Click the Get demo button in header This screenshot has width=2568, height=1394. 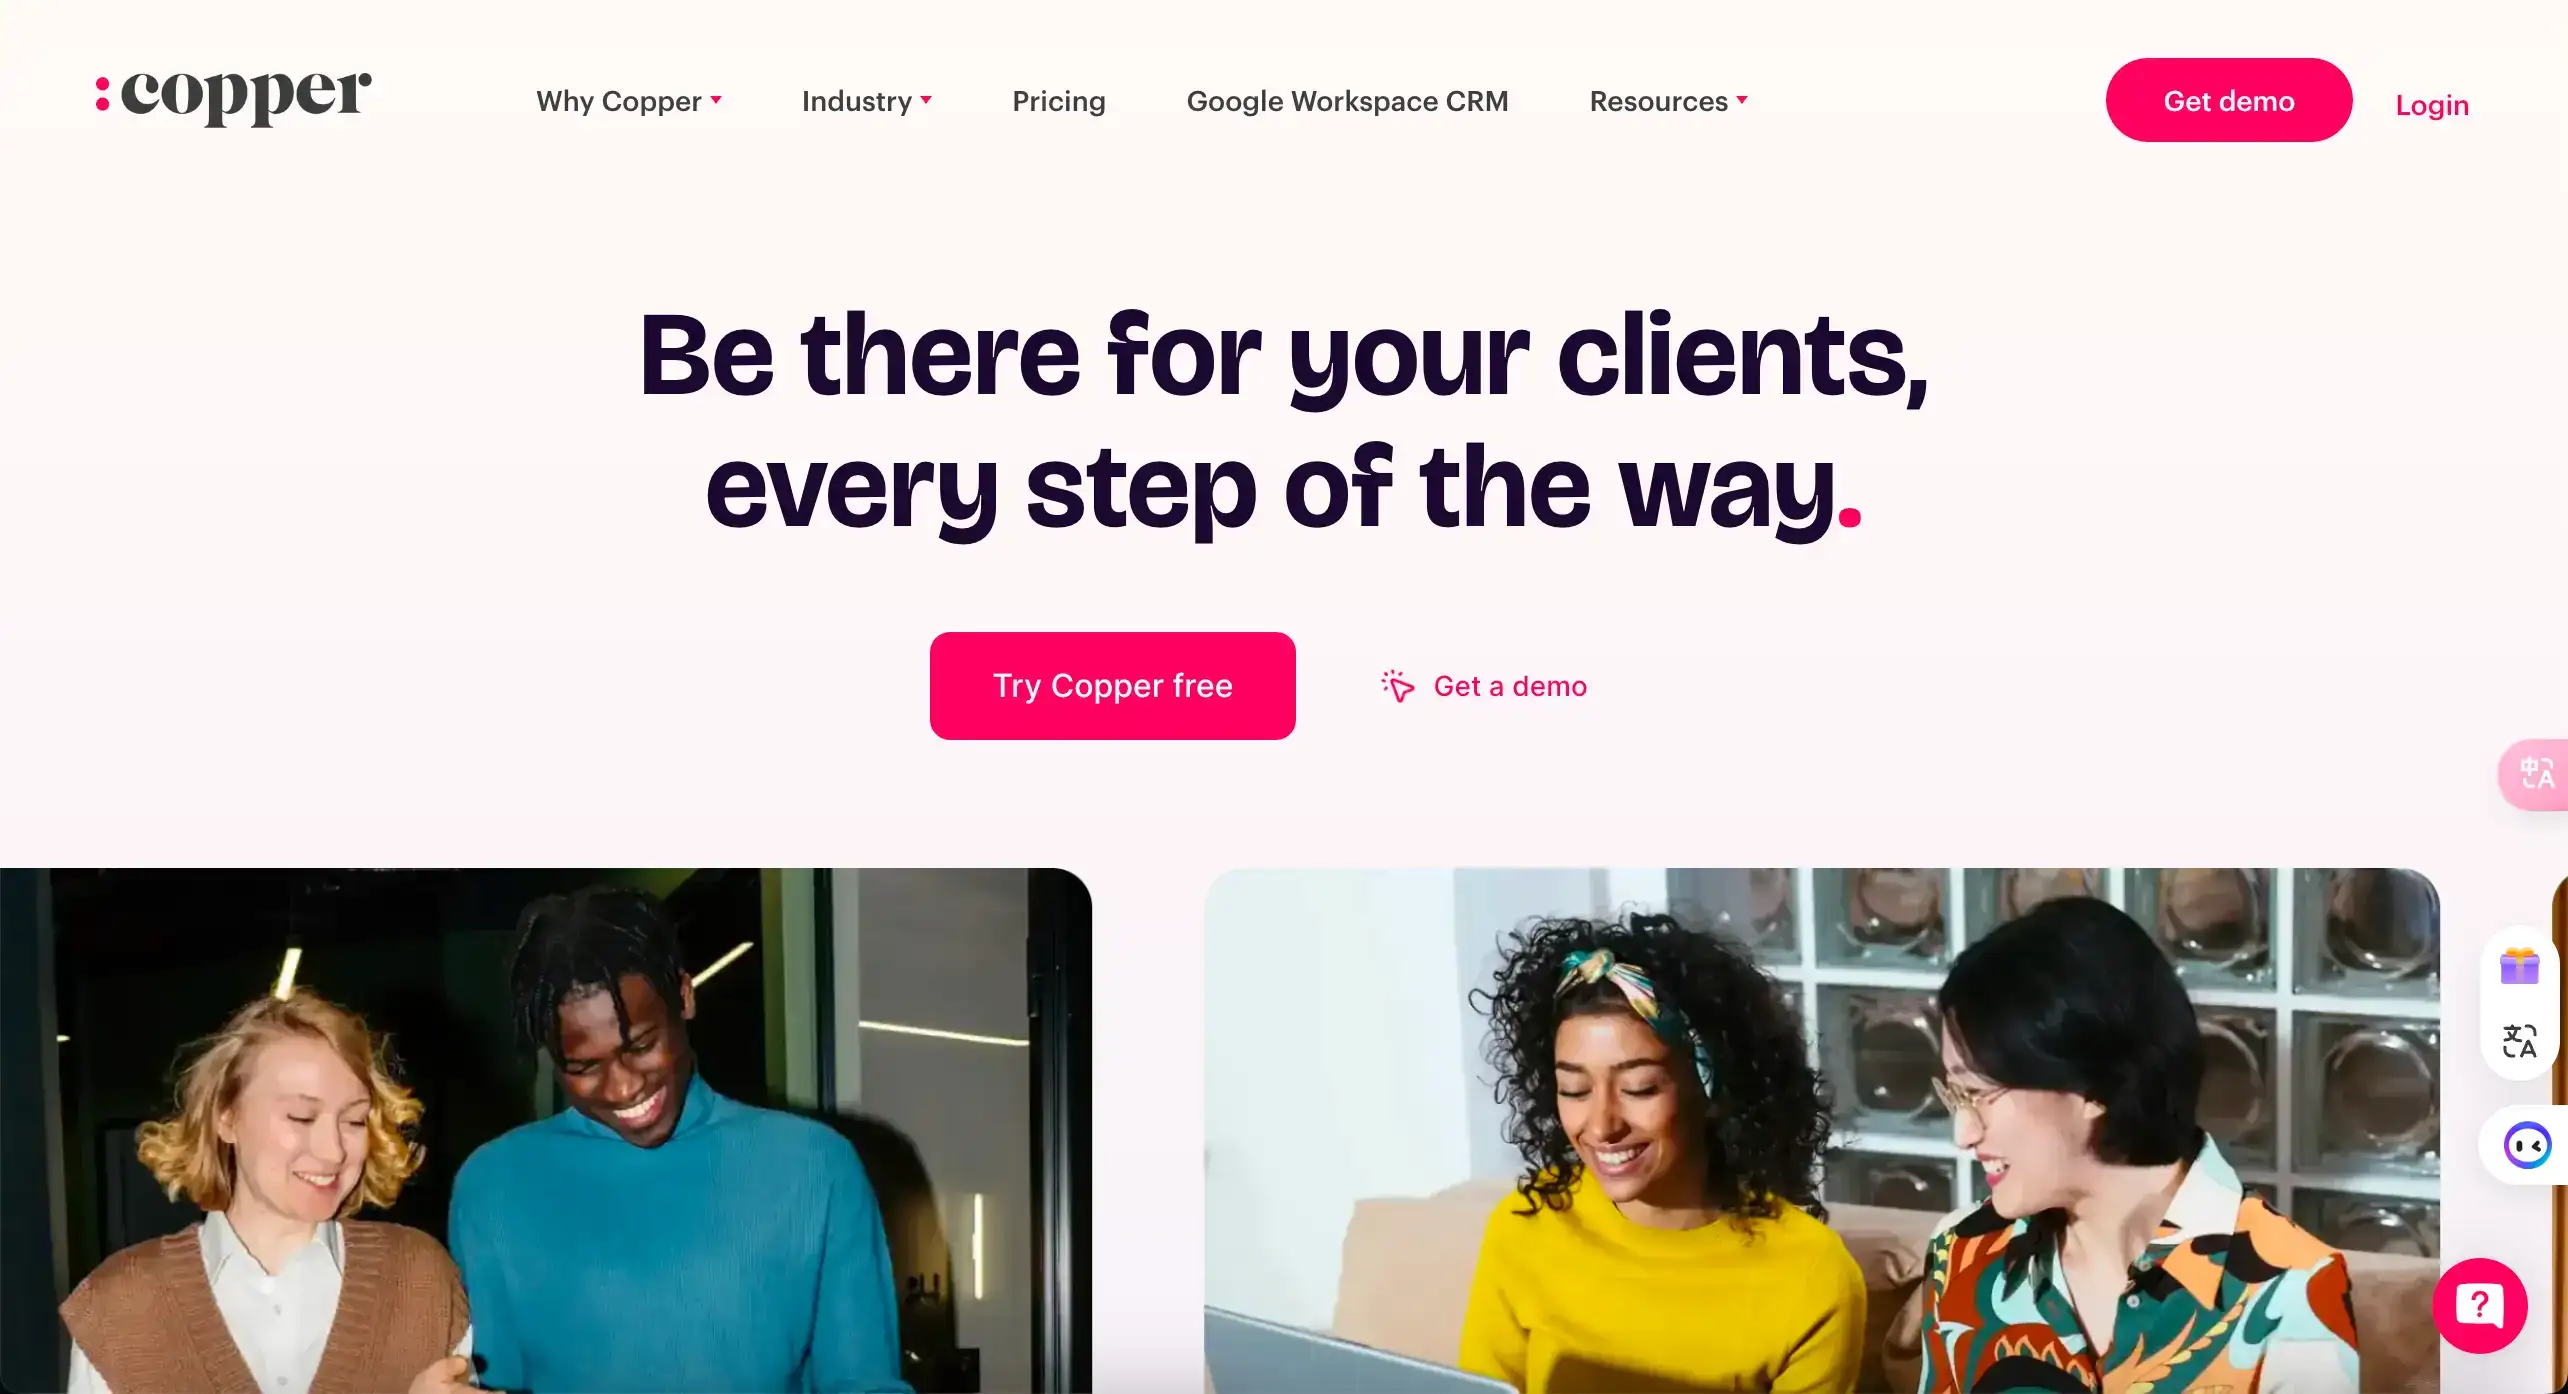coord(2229,100)
